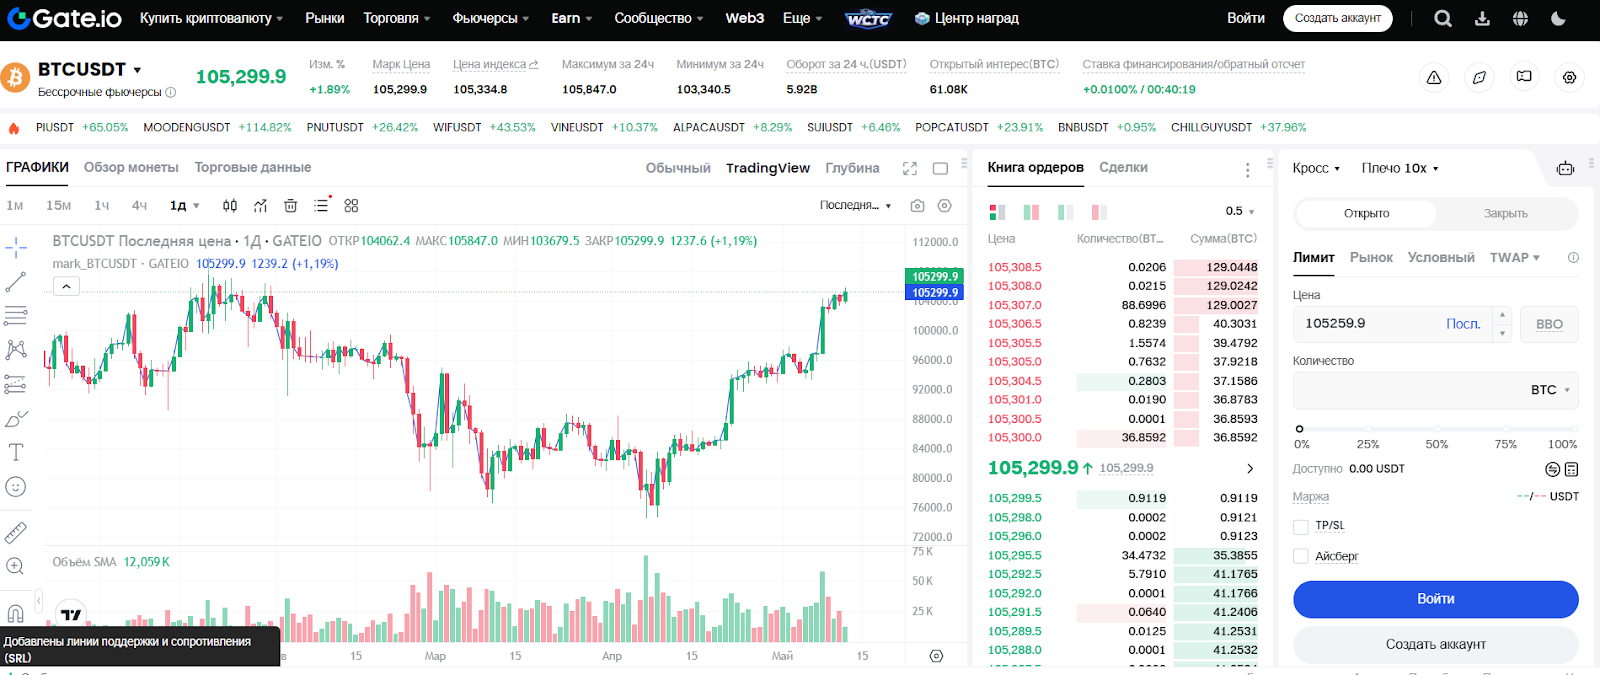
Task: Click the download app icon in header
Action: (1482, 18)
